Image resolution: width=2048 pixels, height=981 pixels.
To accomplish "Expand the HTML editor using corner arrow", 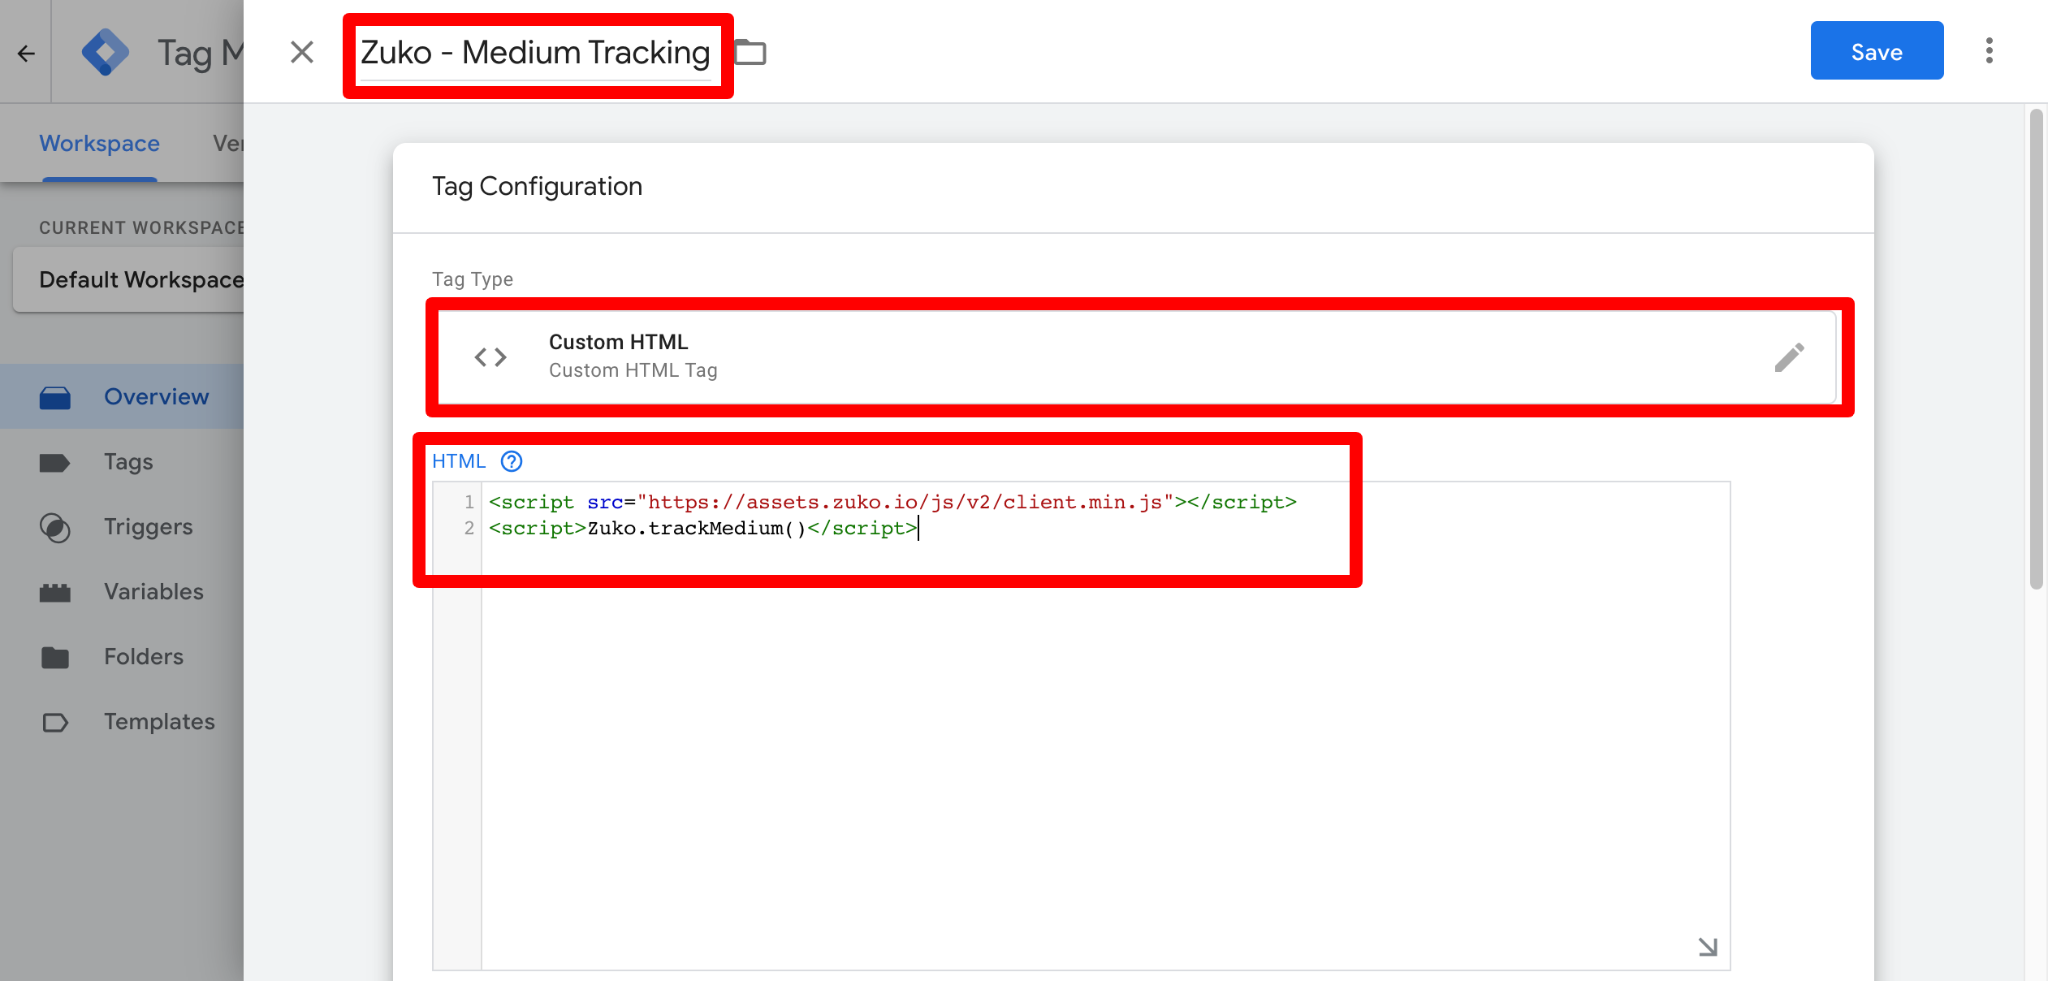I will click(x=1707, y=945).
